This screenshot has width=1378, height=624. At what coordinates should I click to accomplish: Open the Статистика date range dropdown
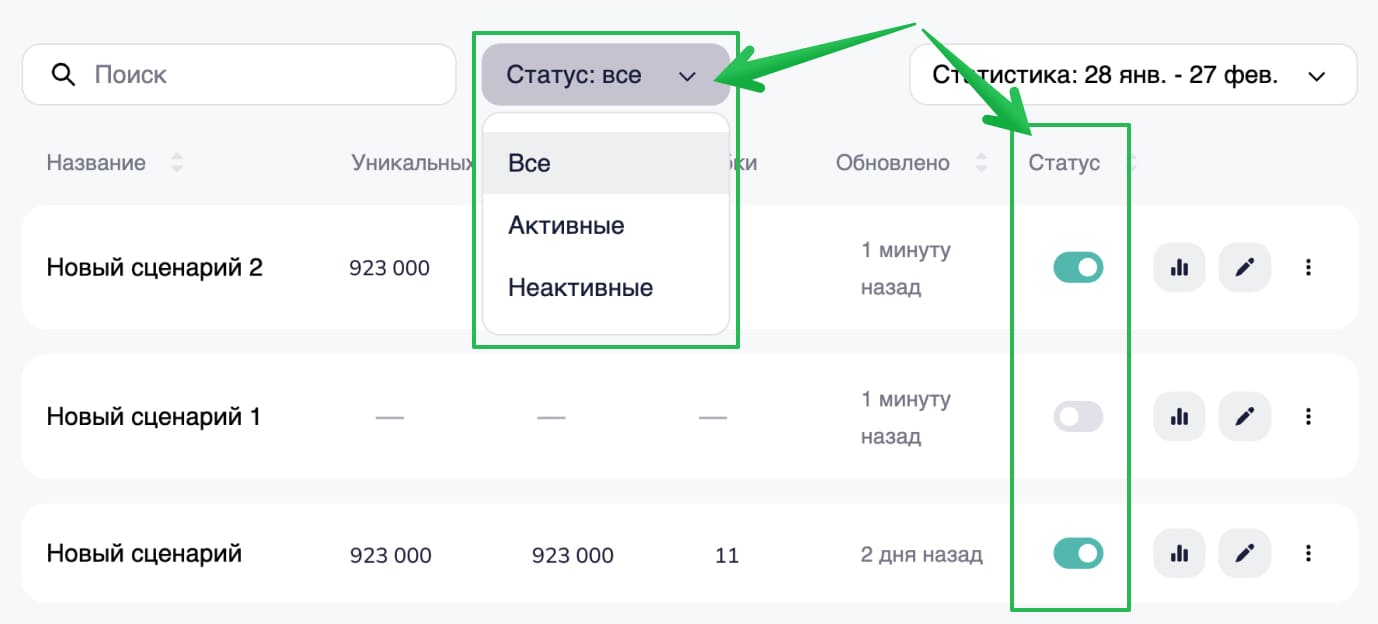click(1132, 75)
